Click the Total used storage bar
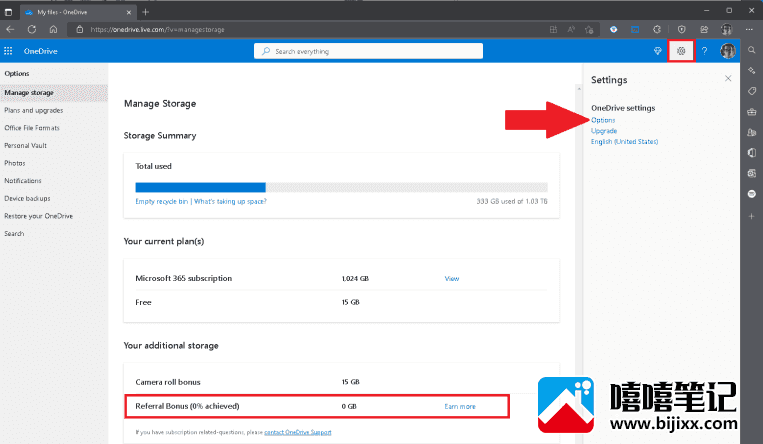The image size is (763, 444). pyautogui.click(x=341, y=187)
